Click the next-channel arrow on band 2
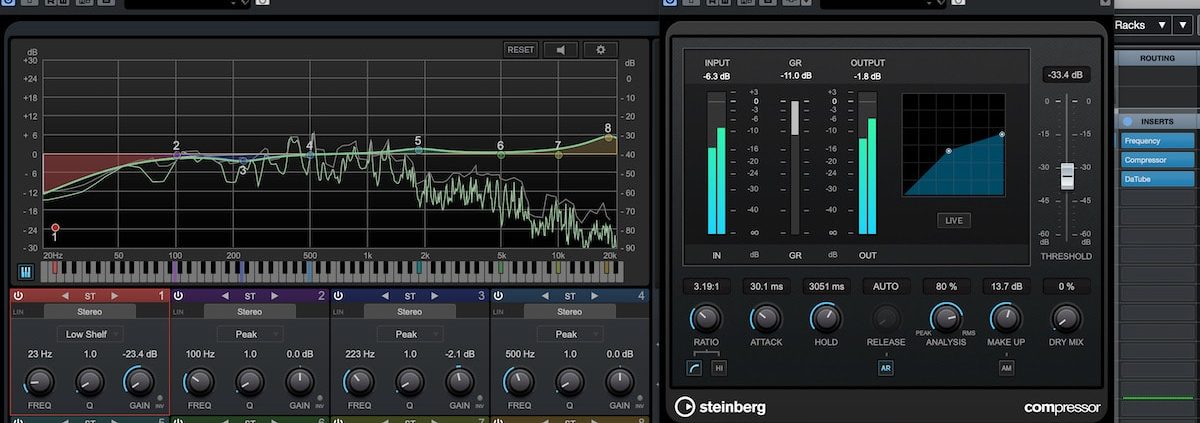 [x=274, y=296]
